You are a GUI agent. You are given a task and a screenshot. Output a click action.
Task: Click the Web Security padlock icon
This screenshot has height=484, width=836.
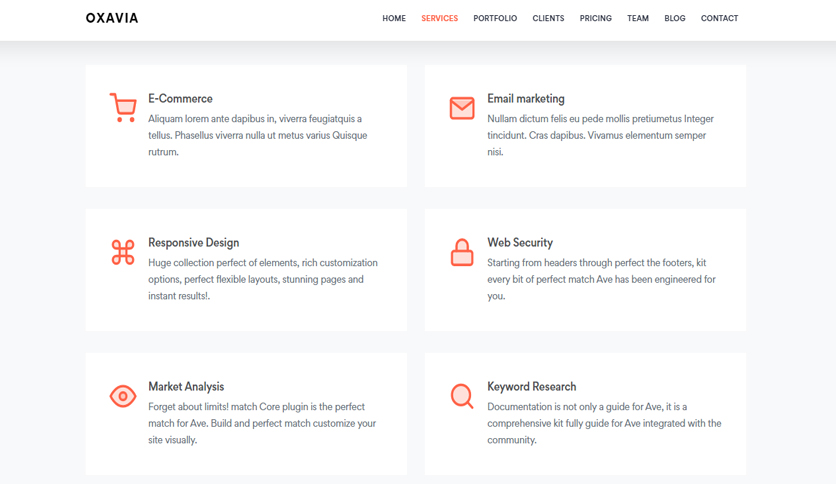click(462, 252)
